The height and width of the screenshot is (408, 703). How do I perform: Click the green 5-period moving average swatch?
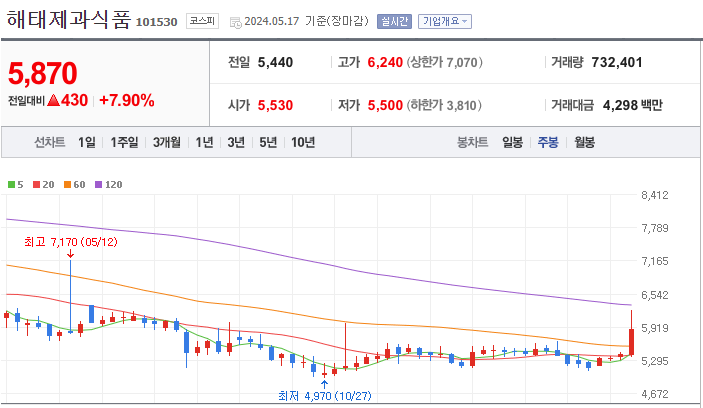coord(12,184)
